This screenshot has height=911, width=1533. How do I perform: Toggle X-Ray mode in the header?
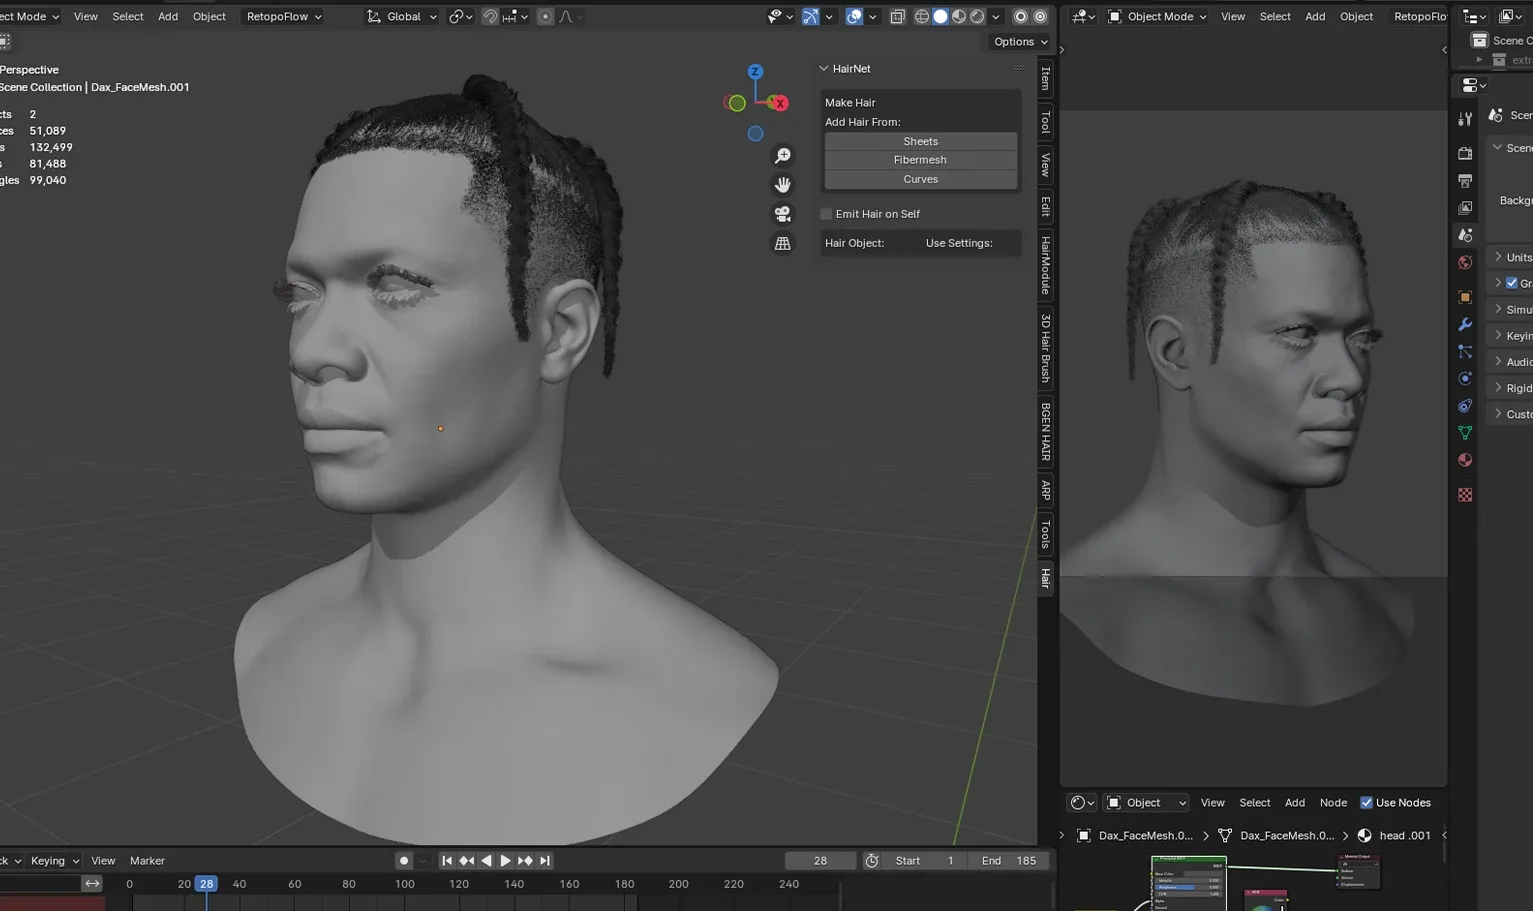pos(897,16)
